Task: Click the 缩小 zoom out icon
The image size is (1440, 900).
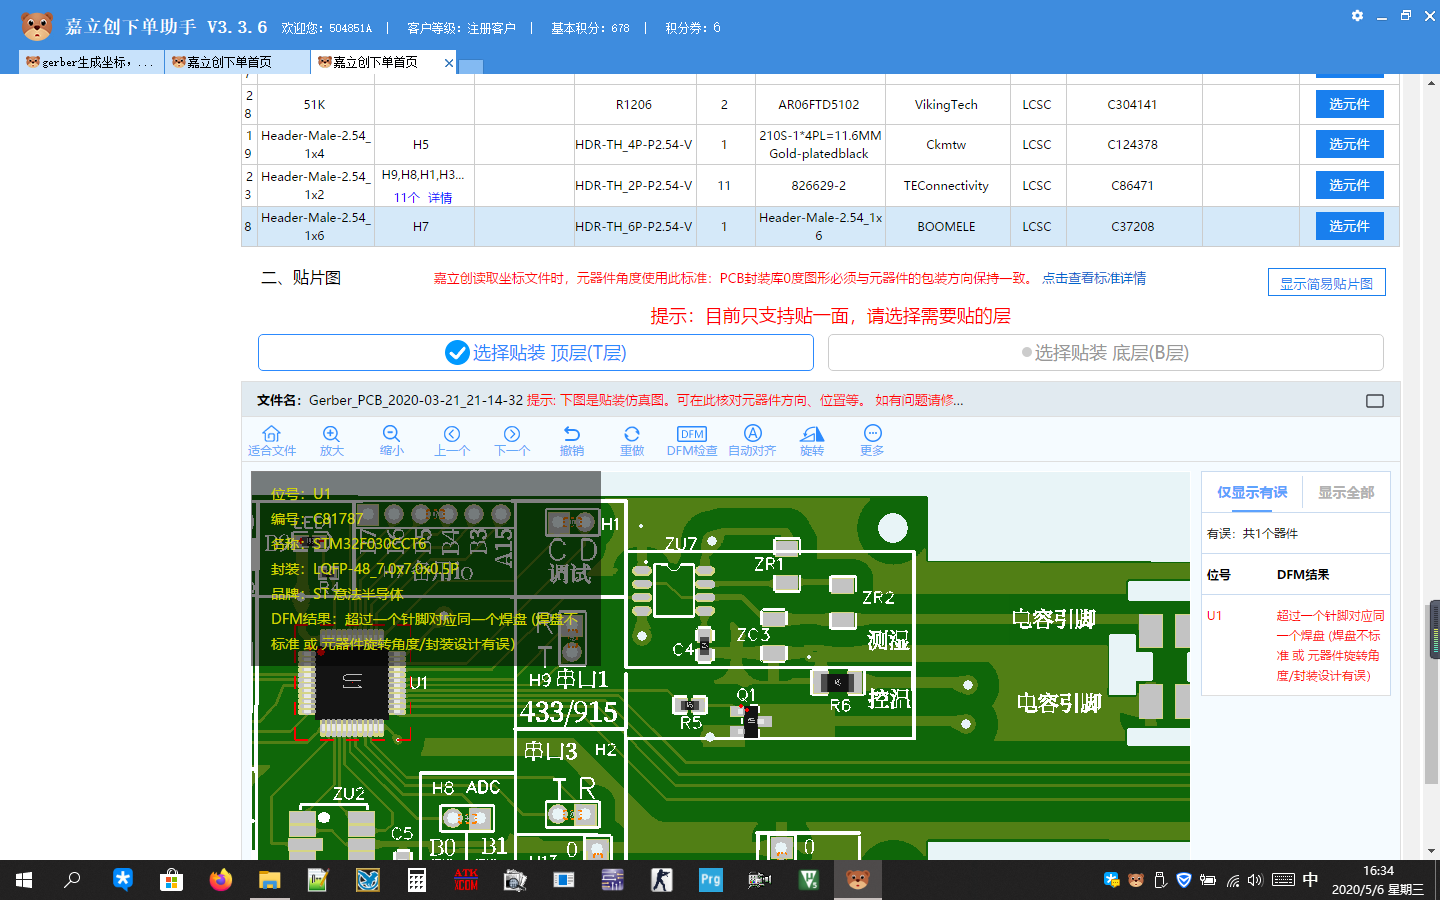Action: tap(391, 440)
